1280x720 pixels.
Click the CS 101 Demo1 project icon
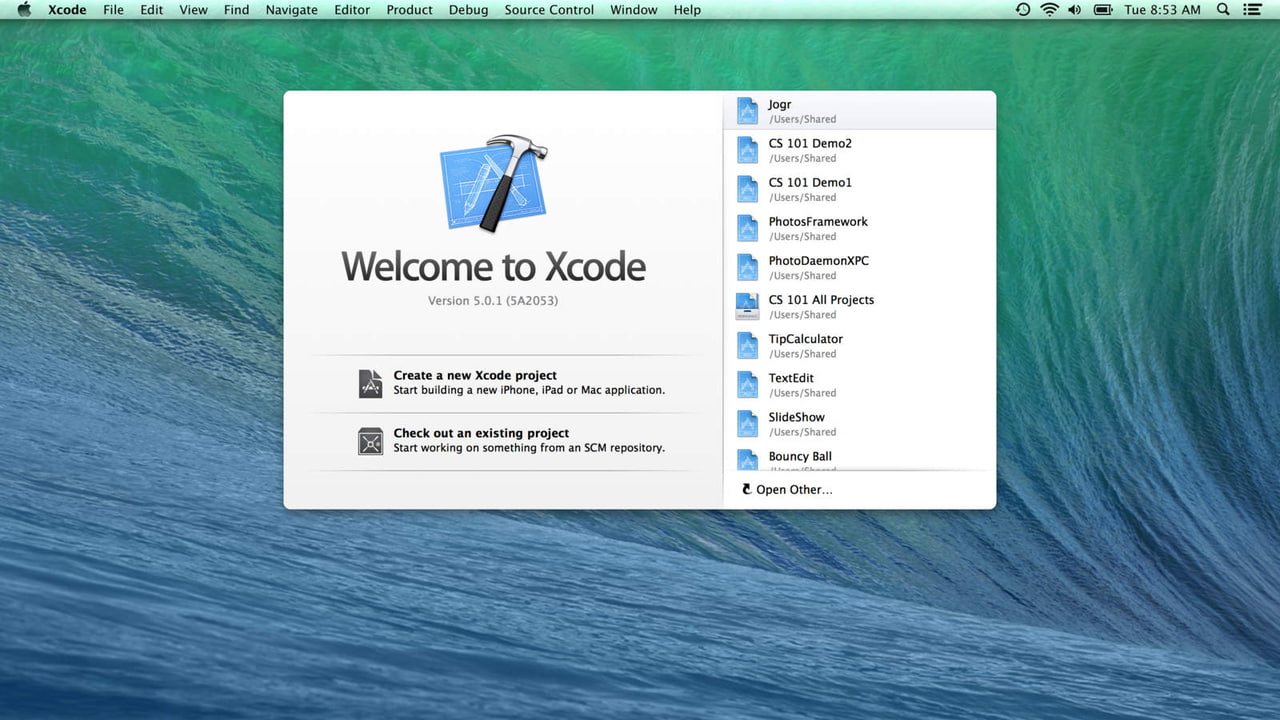tap(748, 189)
